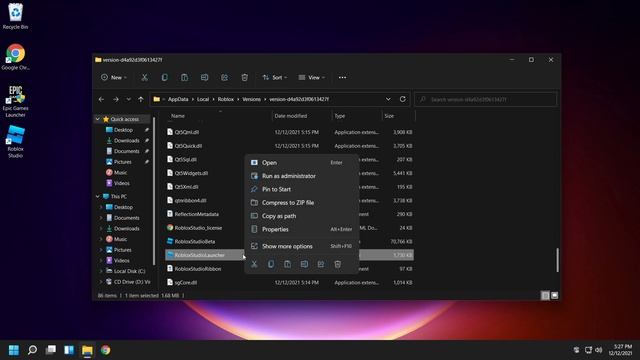Image resolution: width=640 pixels, height=360 pixels.
Task: Choose Properties in the context menu
Action: pyautogui.click(x=302, y=229)
